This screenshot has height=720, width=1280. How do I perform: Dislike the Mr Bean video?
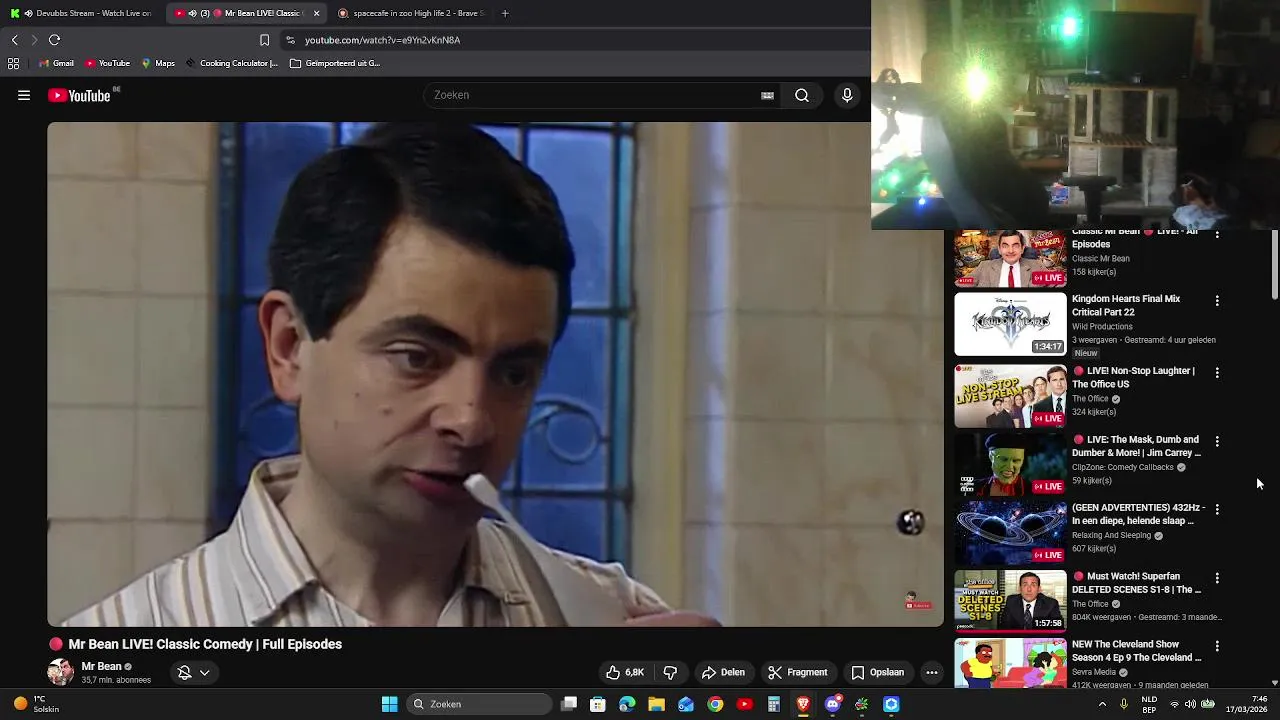point(670,672)
